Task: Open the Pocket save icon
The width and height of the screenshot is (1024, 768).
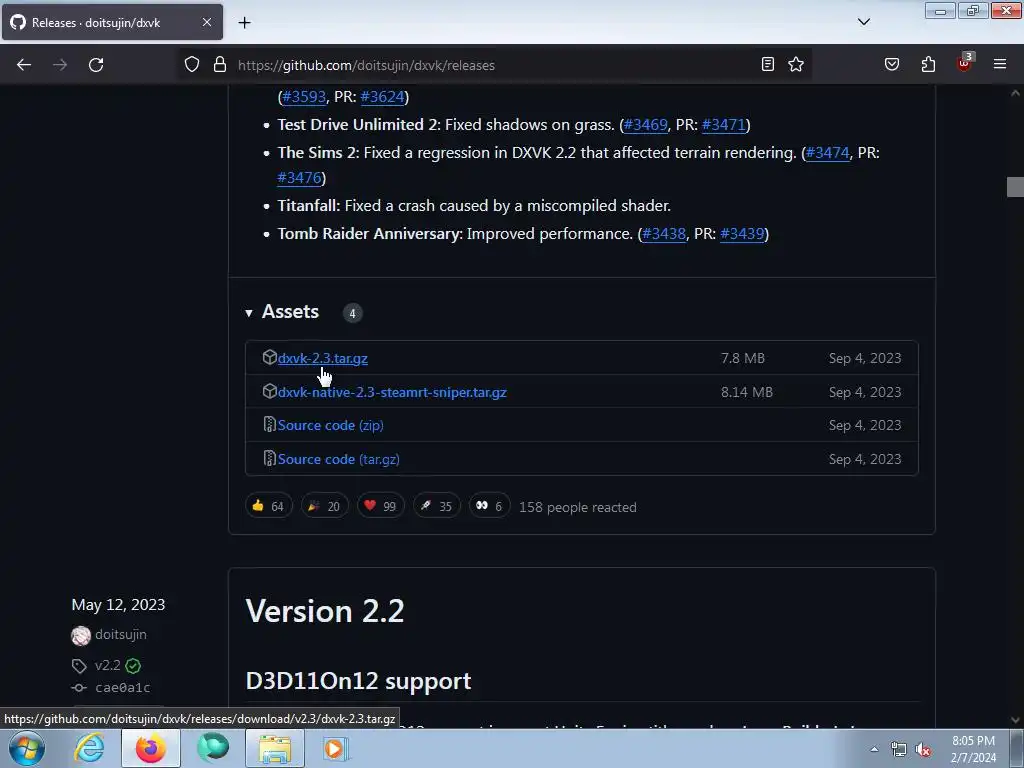Action: [892, 64]
